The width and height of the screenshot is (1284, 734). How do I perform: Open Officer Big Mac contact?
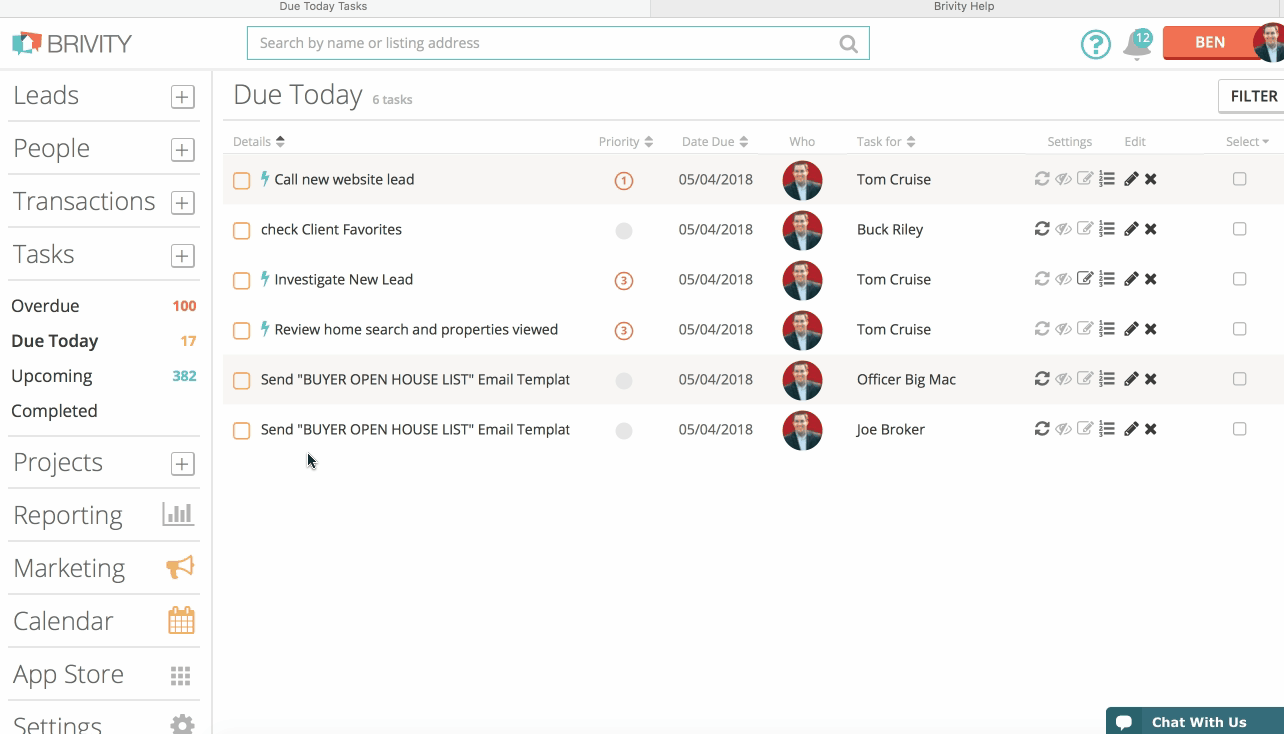pos(906,379)
